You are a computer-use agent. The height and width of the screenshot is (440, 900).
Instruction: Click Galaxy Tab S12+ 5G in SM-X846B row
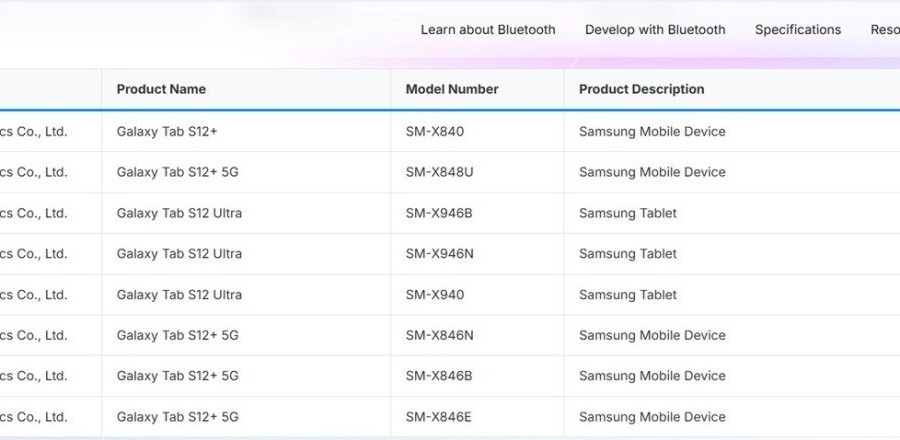pyautogui.click(x=177, y=376)
